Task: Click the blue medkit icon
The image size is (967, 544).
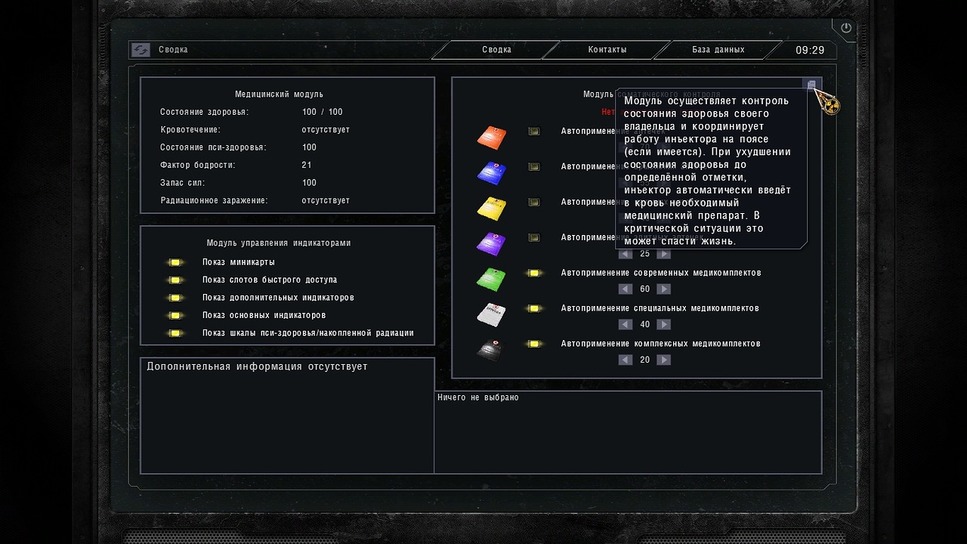Action: 492,173
